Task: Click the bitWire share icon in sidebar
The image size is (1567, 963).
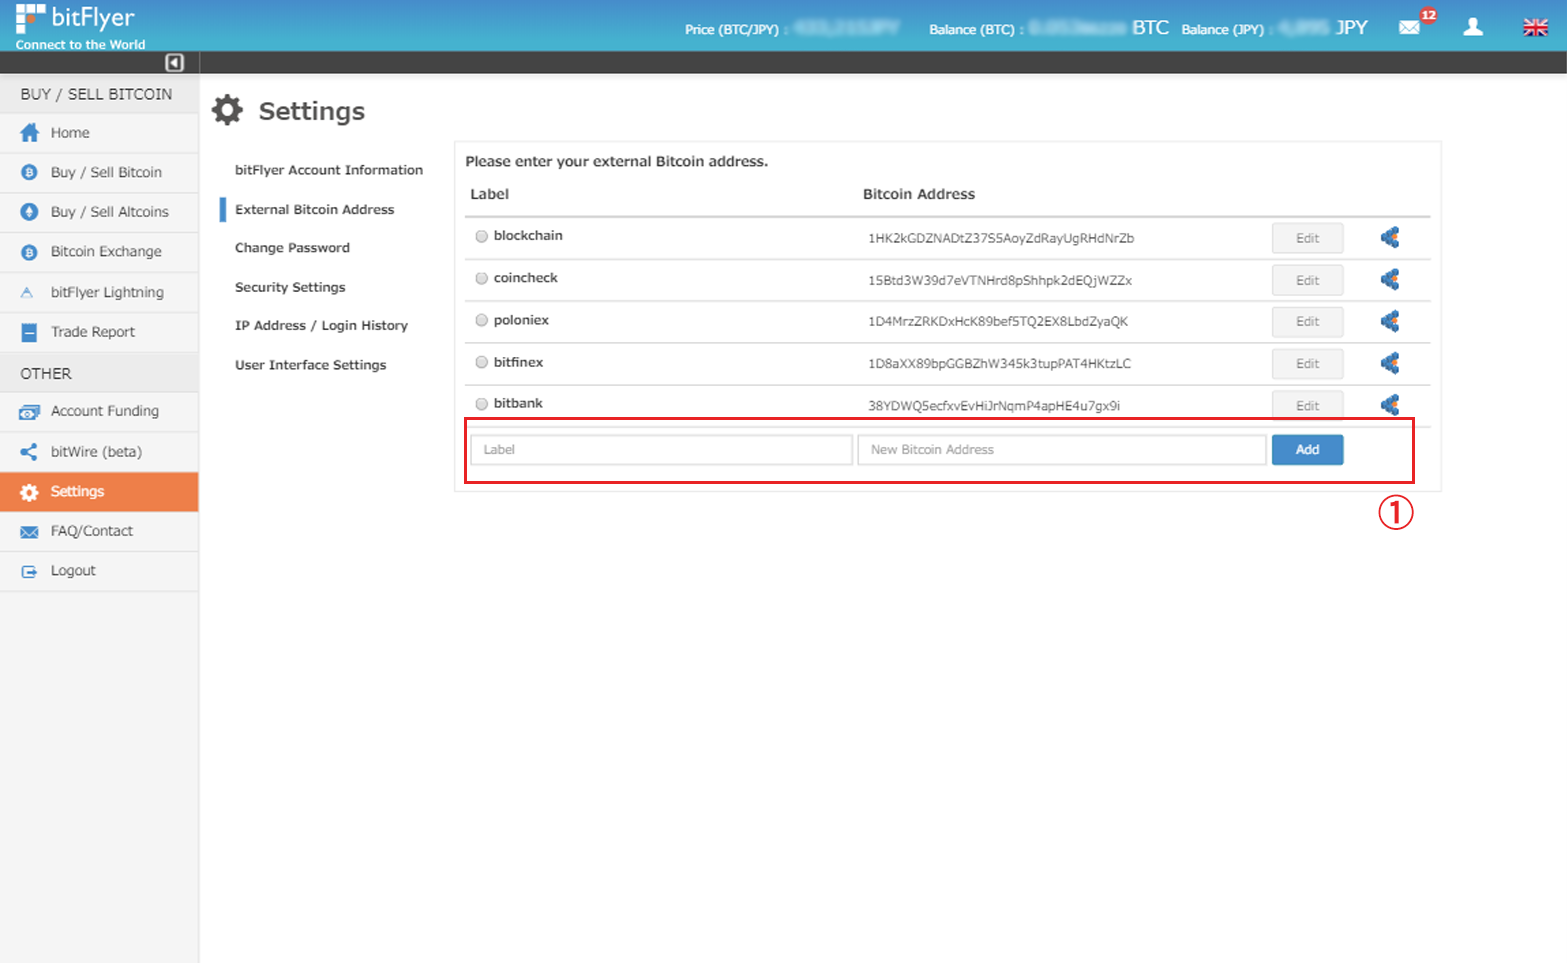Action: 29,452
